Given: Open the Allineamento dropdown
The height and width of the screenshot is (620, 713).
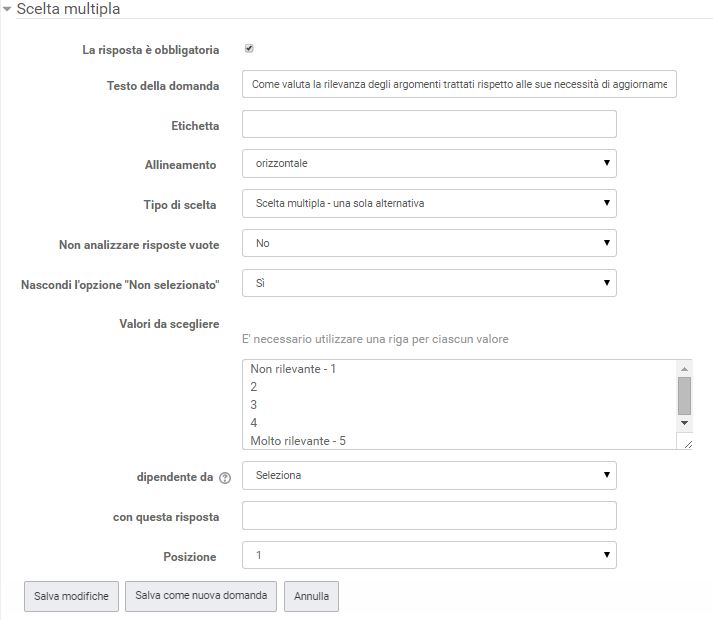Looking at the screenshot, I should [429, 163].
